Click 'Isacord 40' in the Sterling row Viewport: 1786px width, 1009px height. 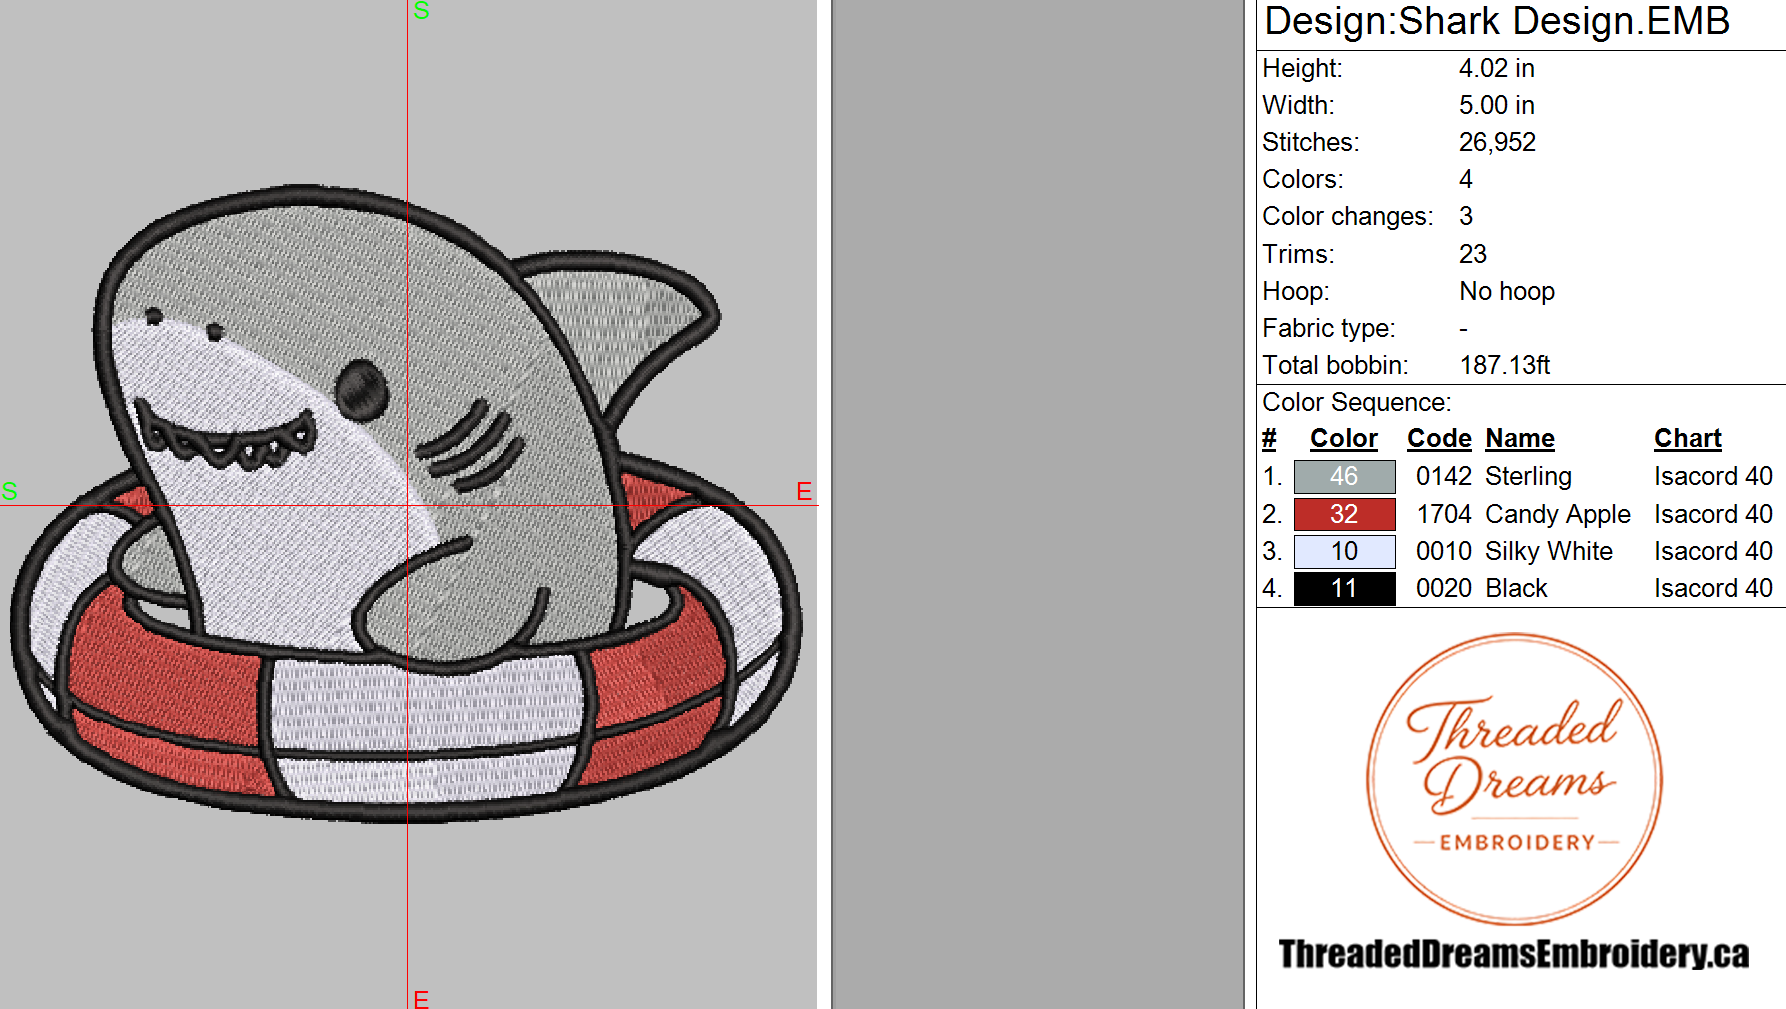(x=1713, y=476)
